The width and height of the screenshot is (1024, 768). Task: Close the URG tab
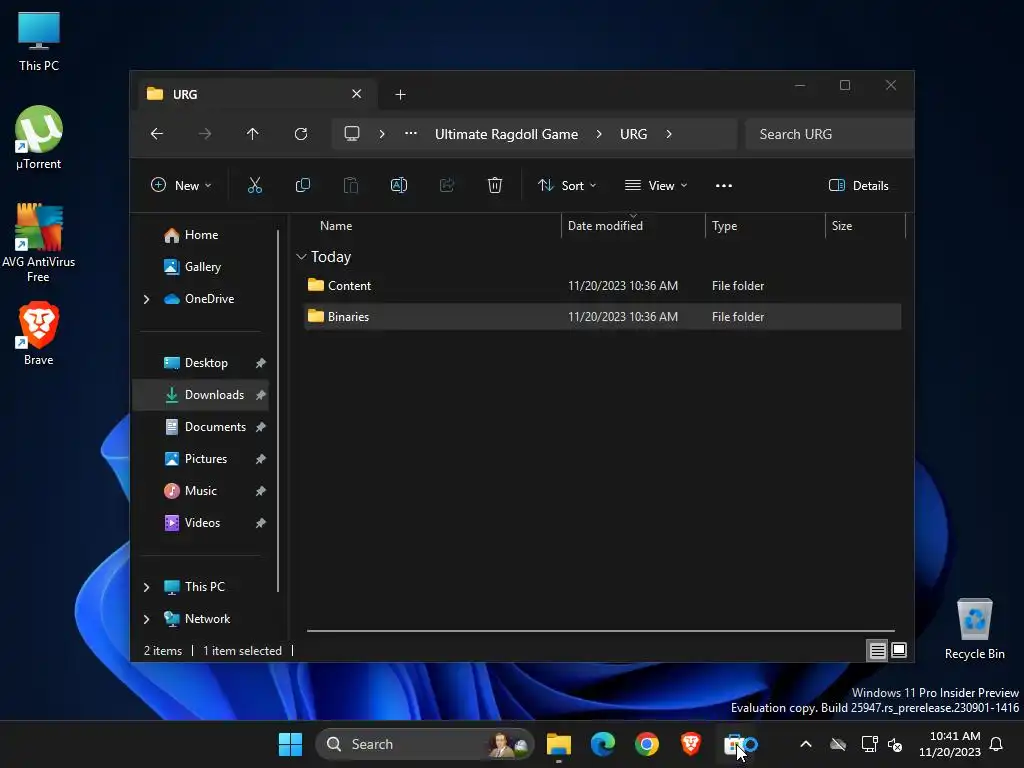point(357,94)
